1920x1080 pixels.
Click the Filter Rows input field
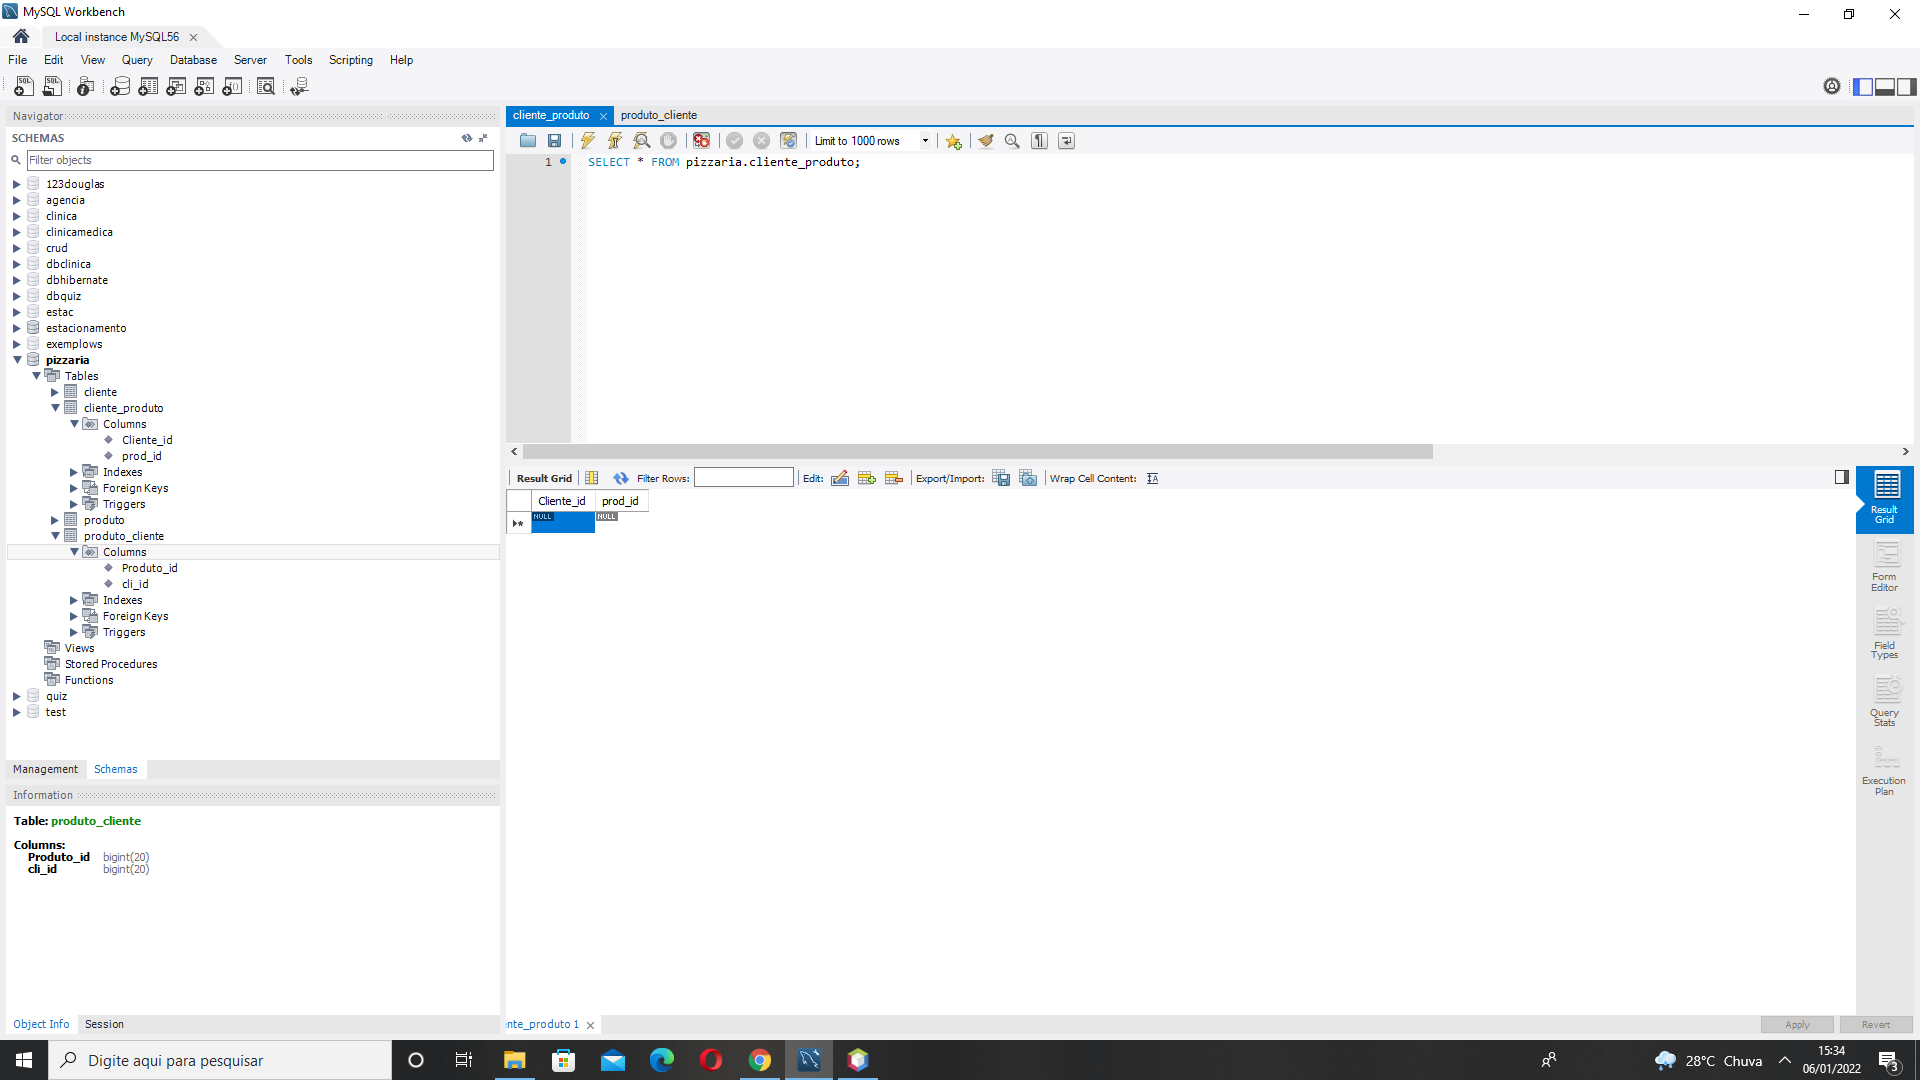[744, 478]
